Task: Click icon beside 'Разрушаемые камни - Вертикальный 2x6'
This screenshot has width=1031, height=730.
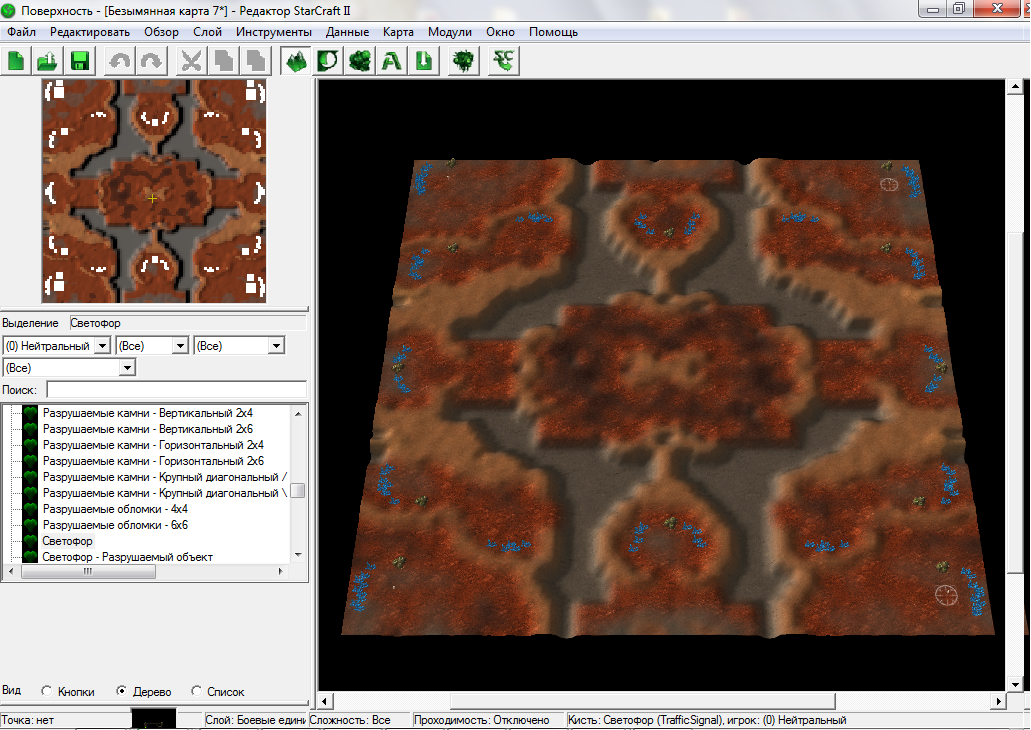Action: 30,429
